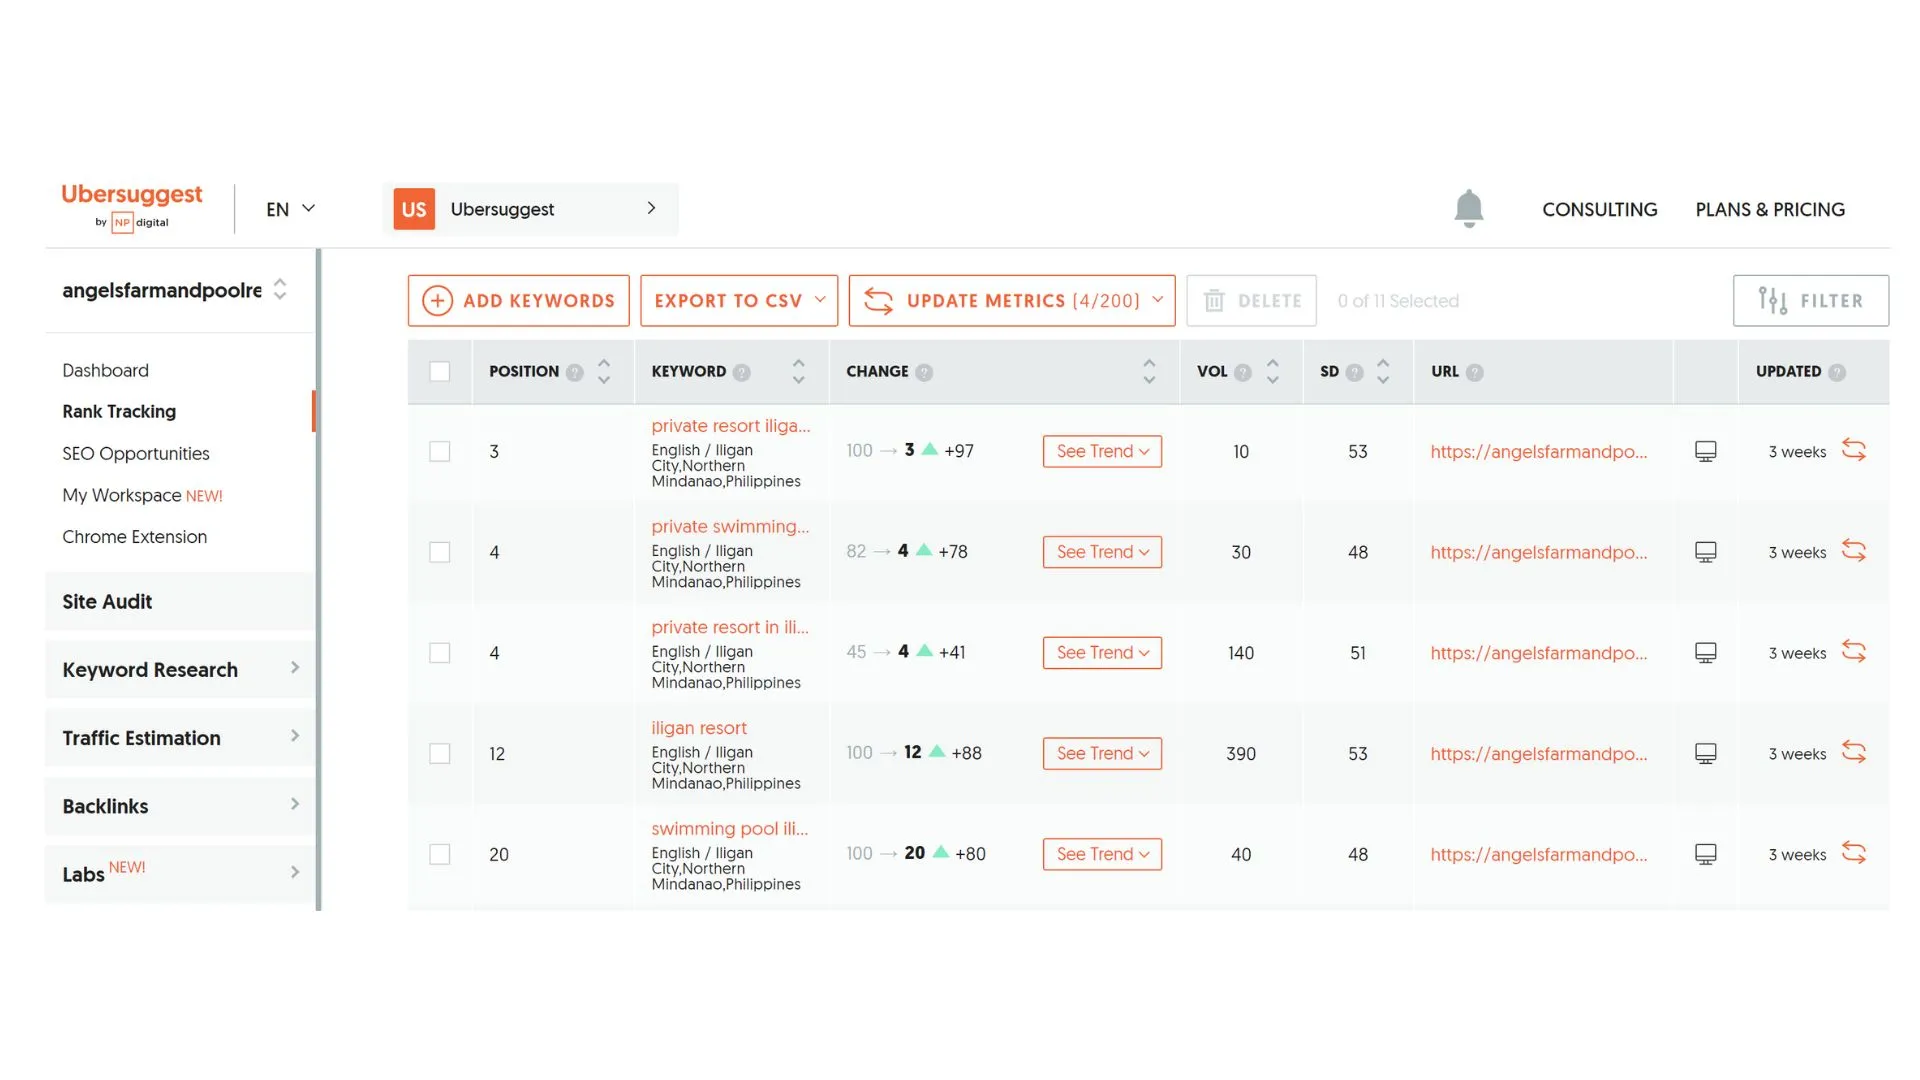Open the Ubersuggest project selector

click(x=530, y=209)
